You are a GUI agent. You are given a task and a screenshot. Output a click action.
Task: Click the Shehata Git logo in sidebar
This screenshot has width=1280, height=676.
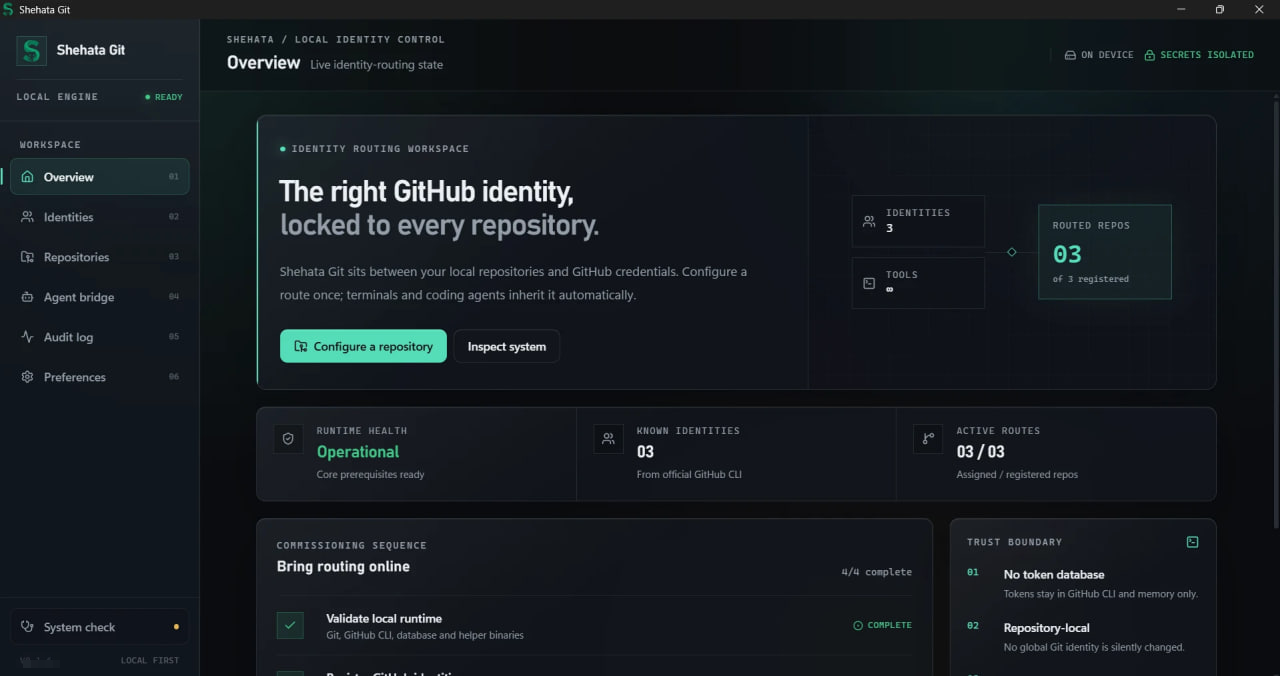pyautogui.click(x=32, y=51)
